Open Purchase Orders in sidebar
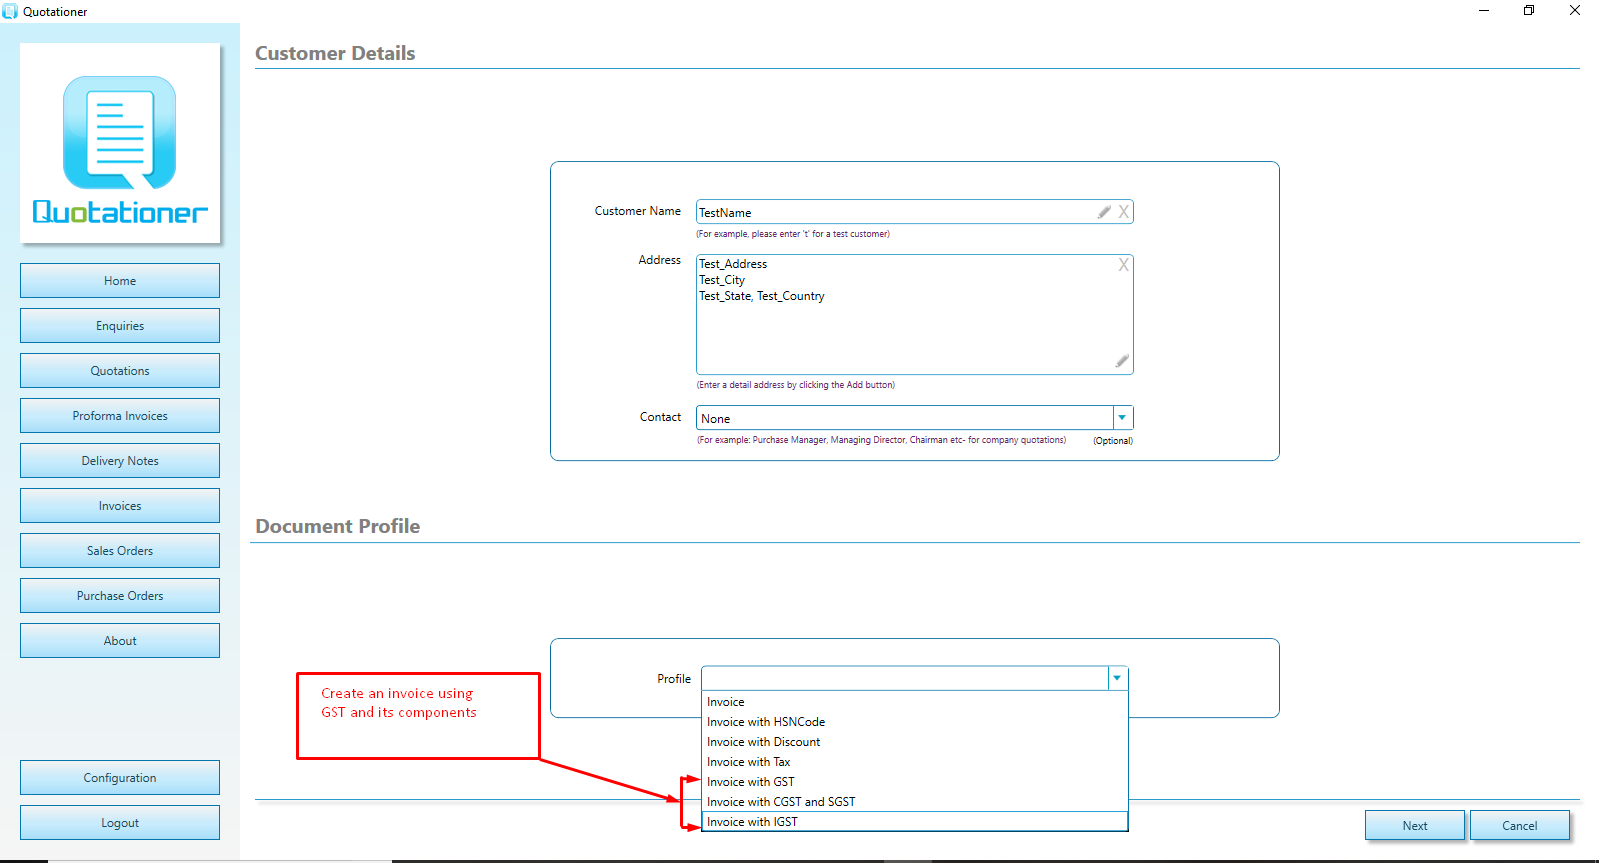 (120, 596)
